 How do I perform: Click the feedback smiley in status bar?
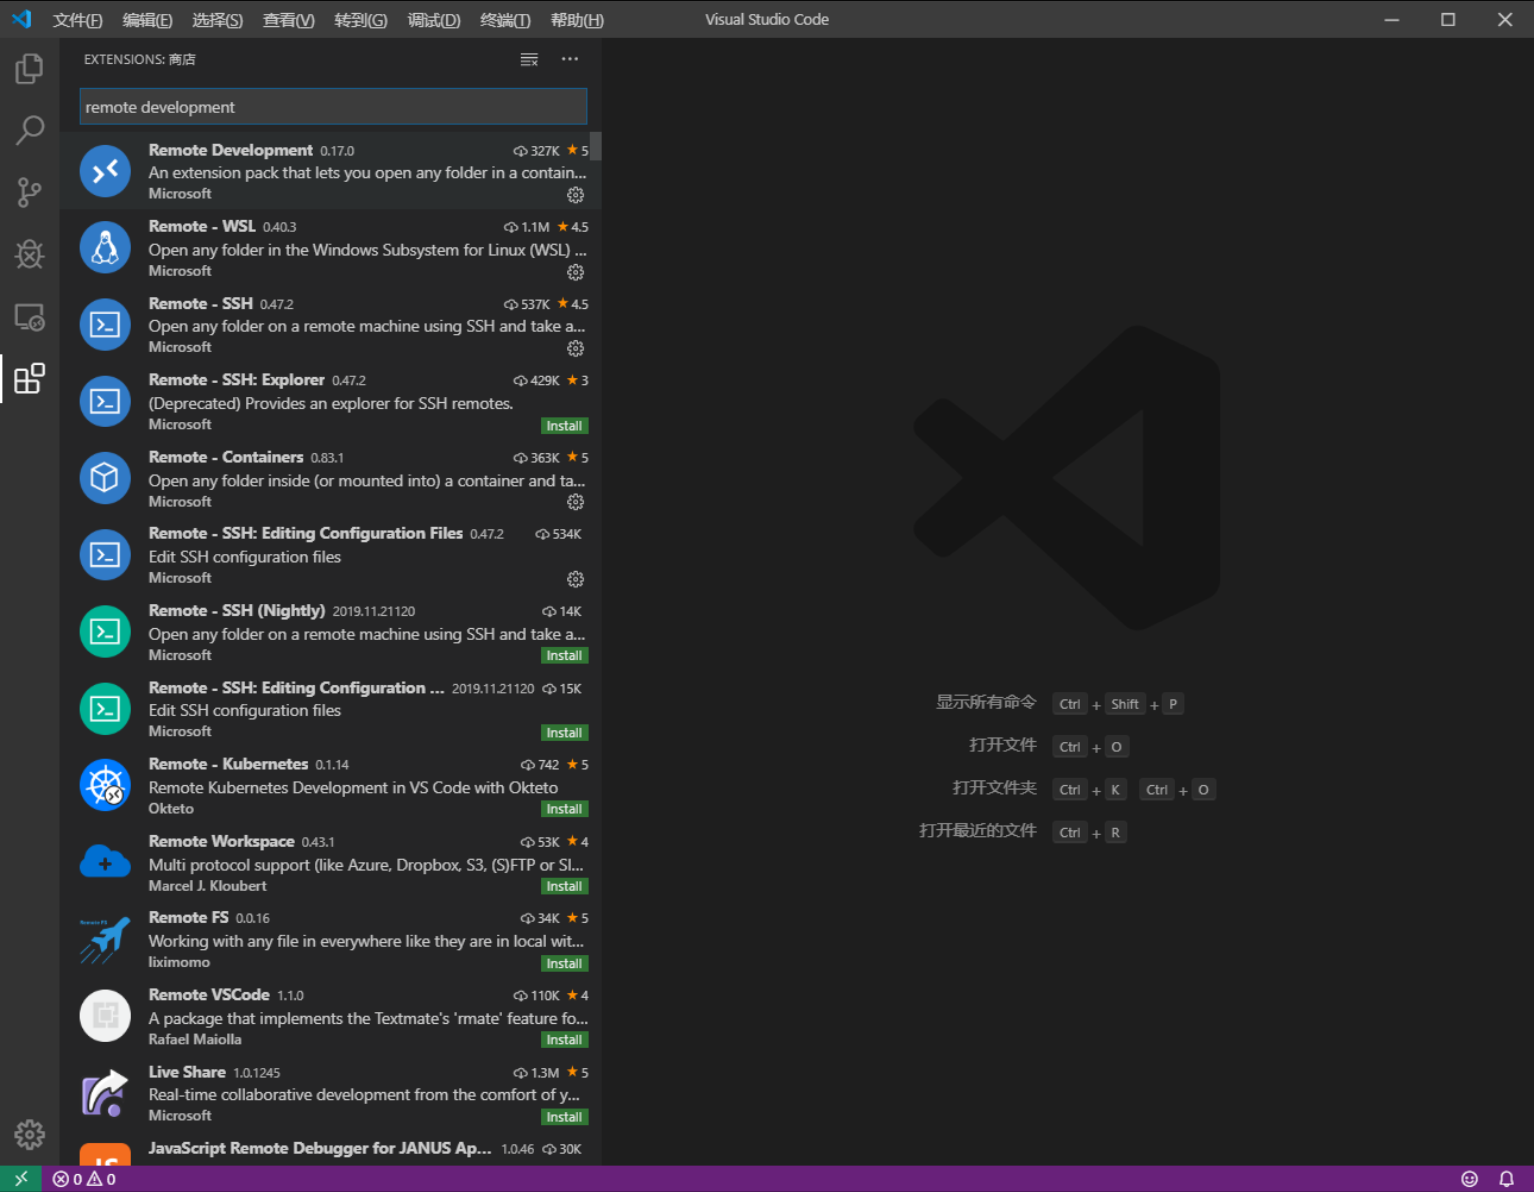click(x=1469, y=1179)
